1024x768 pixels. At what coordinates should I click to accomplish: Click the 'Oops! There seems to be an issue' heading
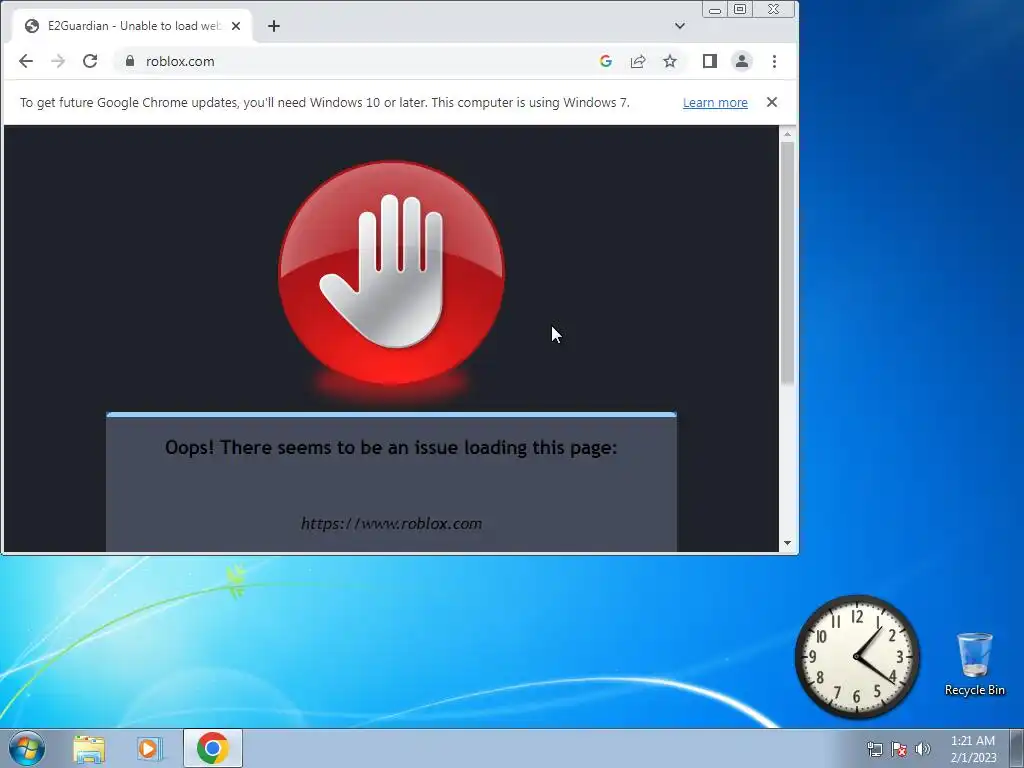(x=391, y=447)
